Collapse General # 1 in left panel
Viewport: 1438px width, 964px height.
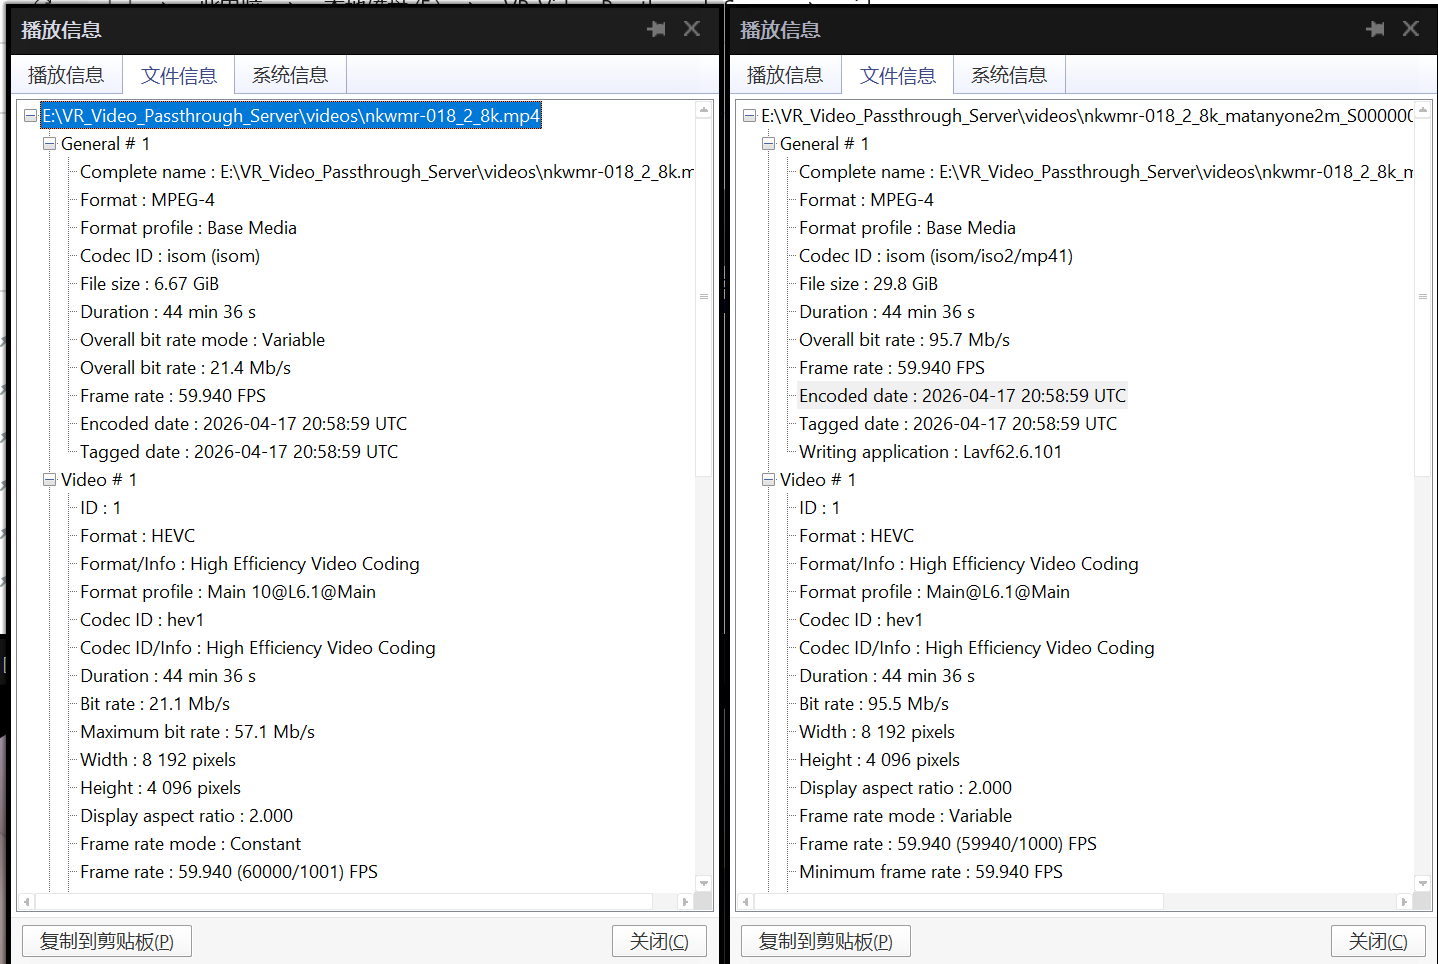49,144
